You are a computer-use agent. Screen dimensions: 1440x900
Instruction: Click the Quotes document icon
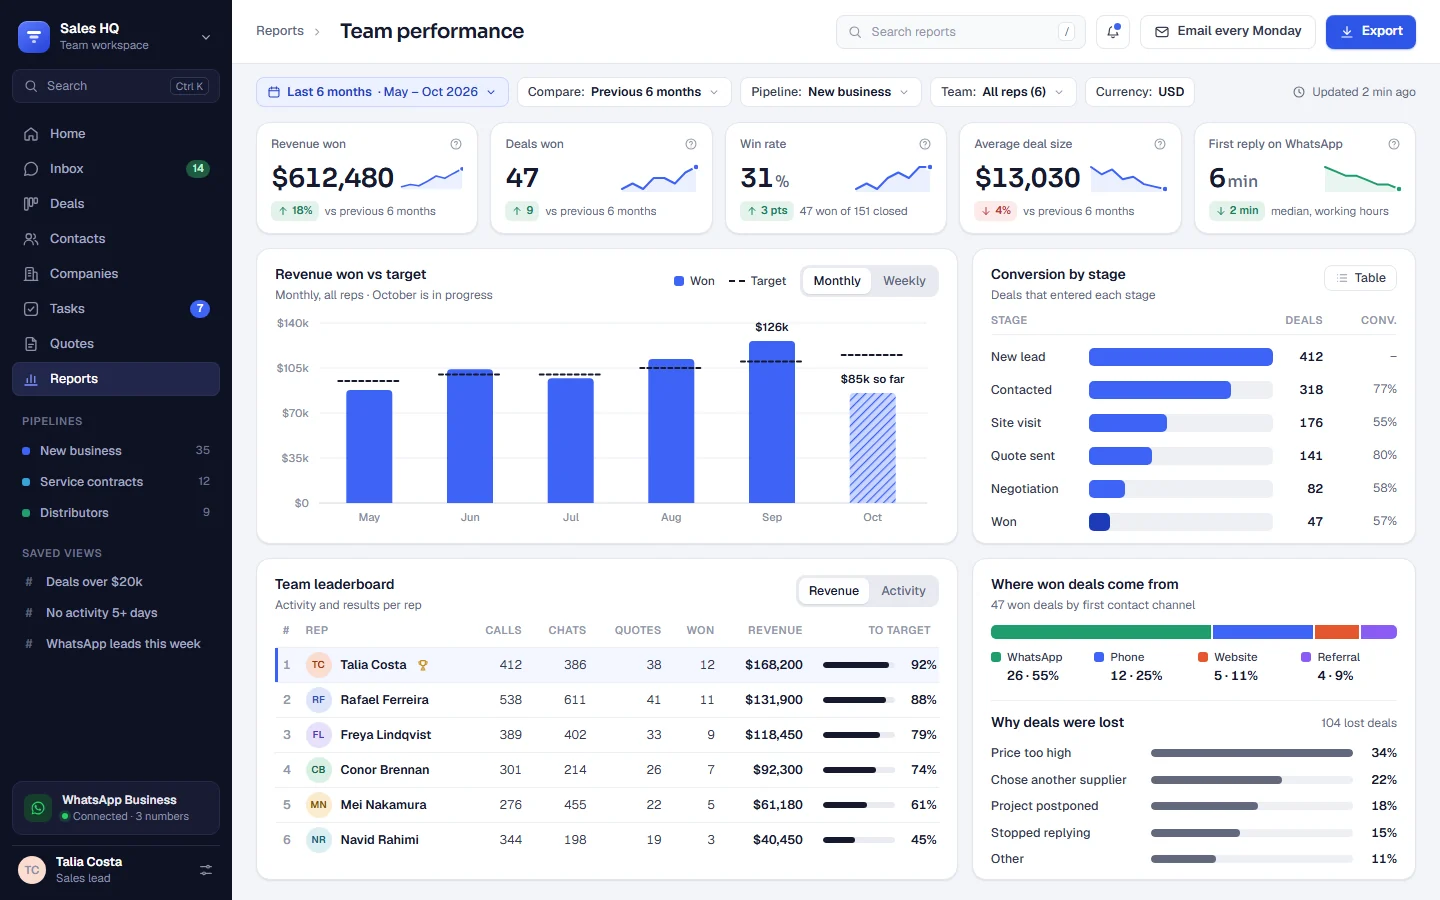[x=31, y=344]
